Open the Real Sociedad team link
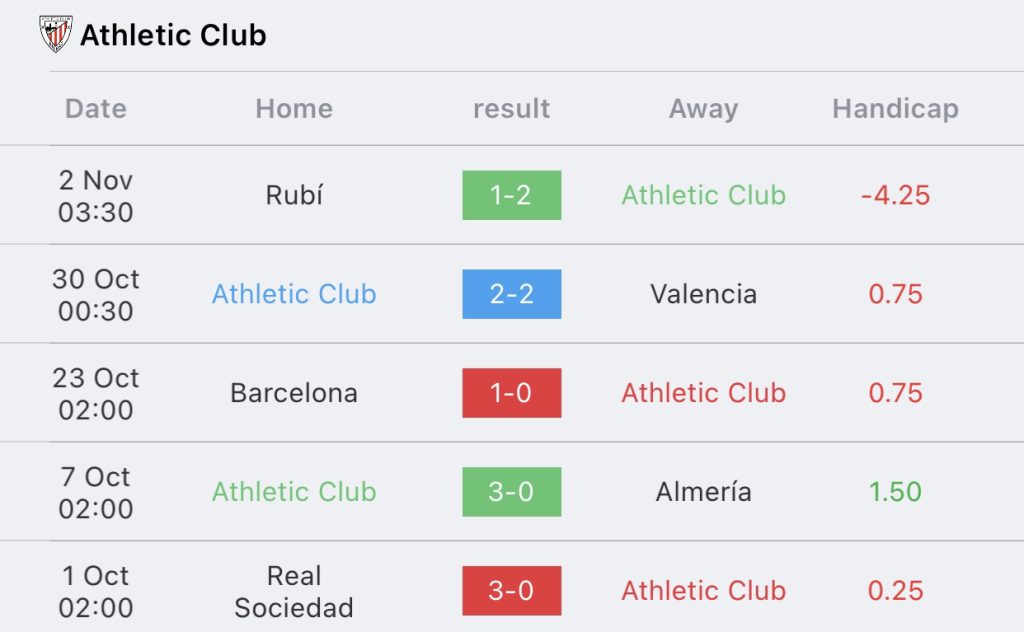The image size is (1024, 632). click(294, 592)
